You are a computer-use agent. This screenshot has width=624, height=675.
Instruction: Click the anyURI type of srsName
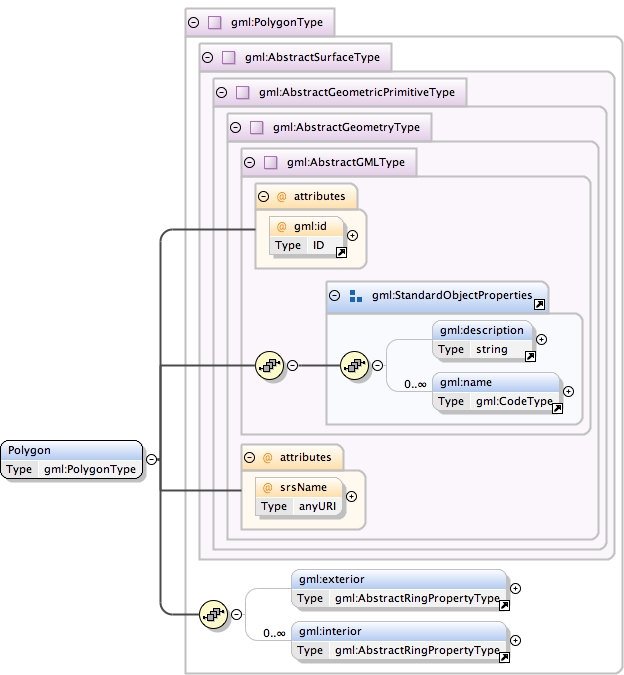[318, 506]
